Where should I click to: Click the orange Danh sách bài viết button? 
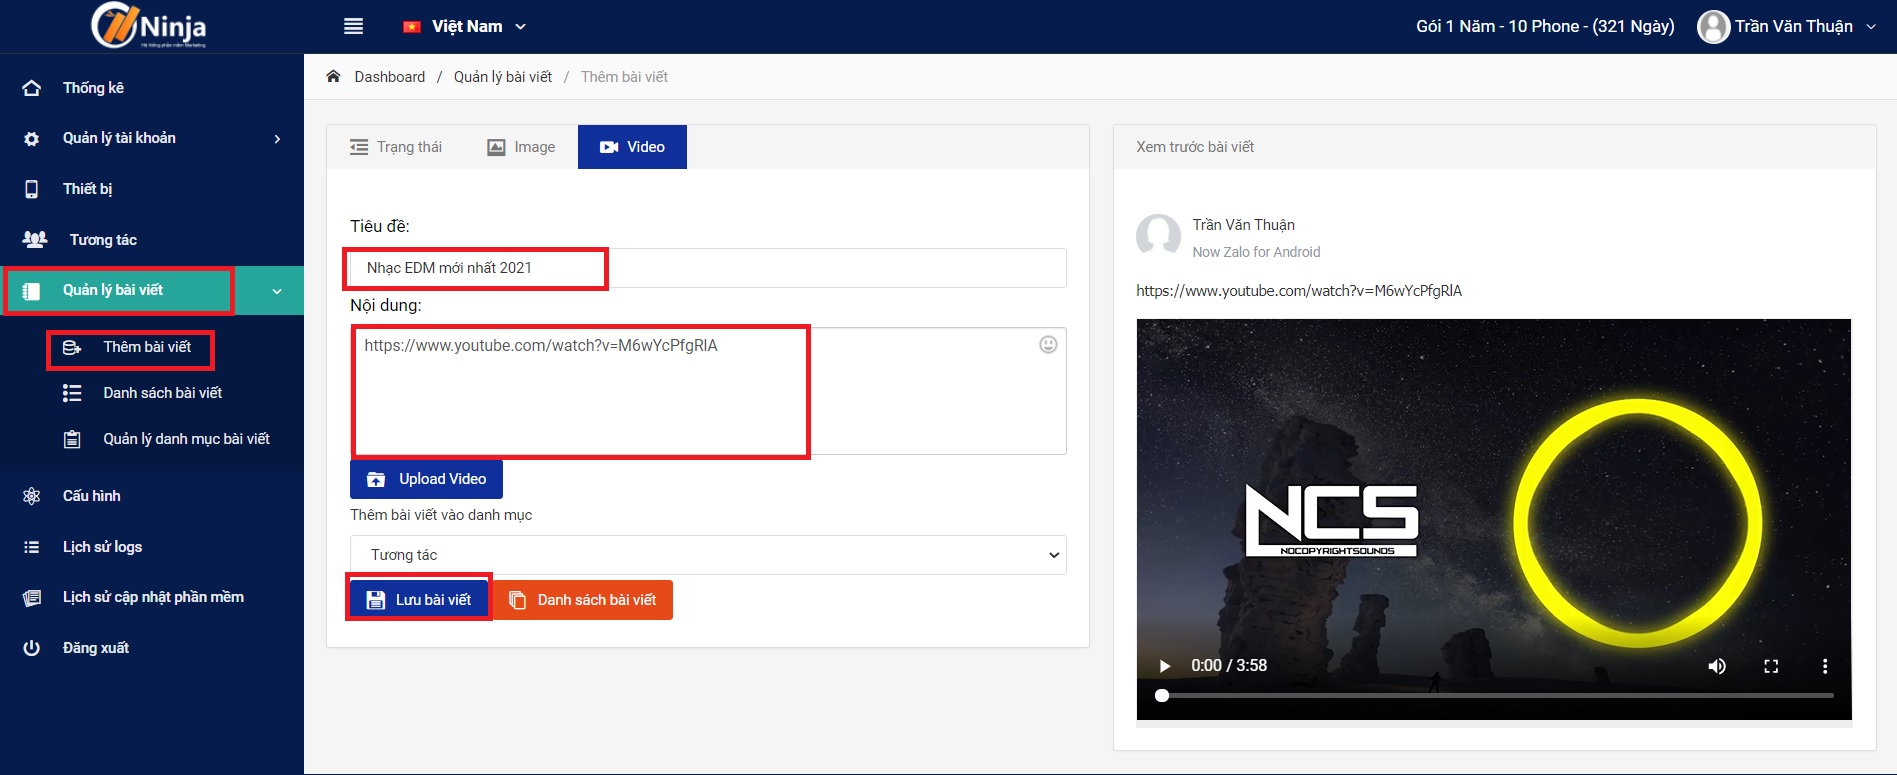click(x=583, y=600)
